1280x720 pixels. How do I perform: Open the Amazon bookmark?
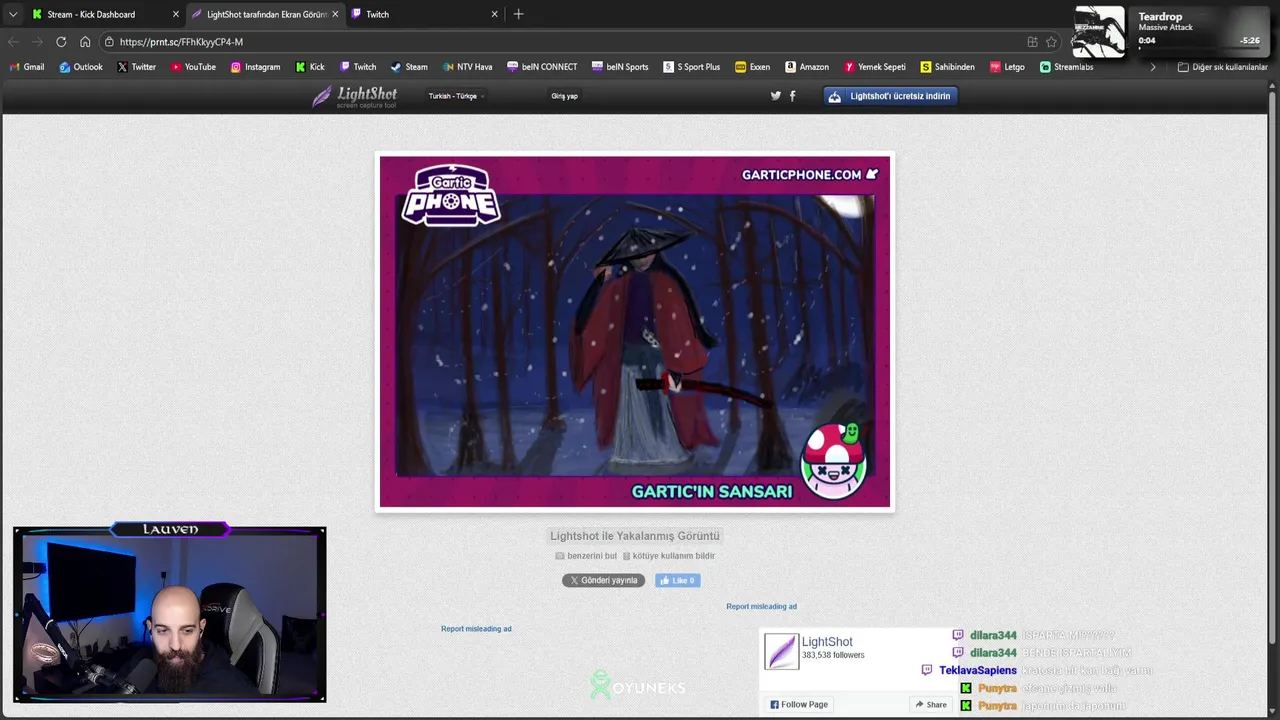click(x=807, y=67)
